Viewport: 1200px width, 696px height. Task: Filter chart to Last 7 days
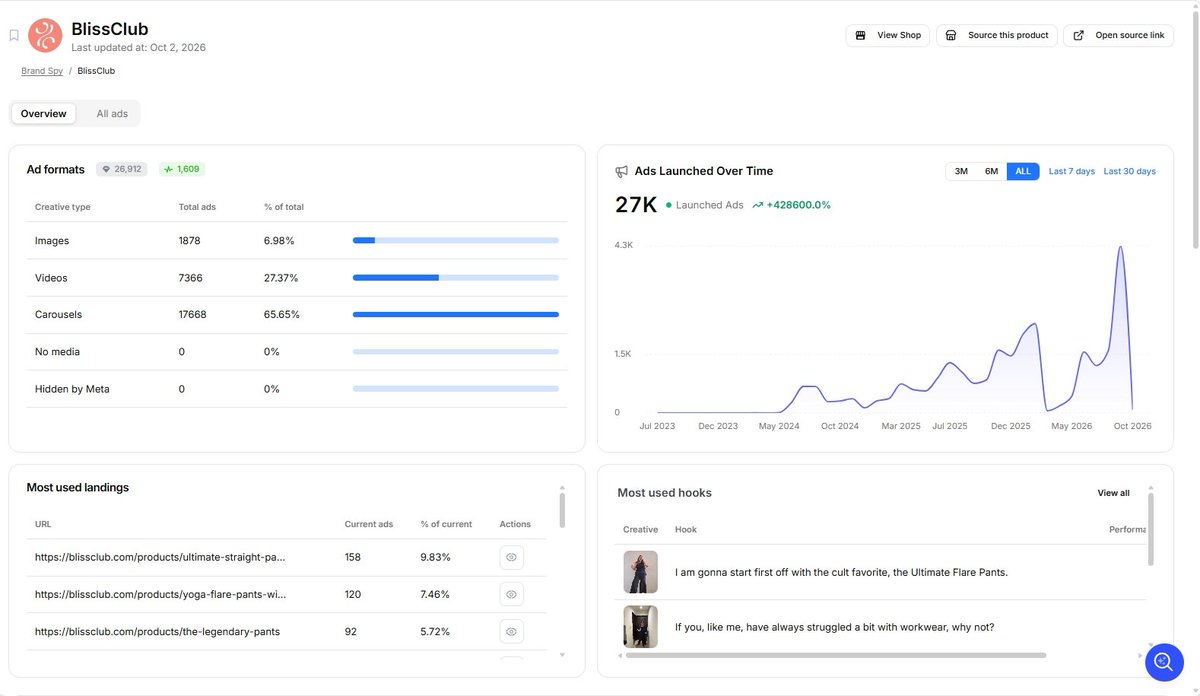[x=1072, y=171]
